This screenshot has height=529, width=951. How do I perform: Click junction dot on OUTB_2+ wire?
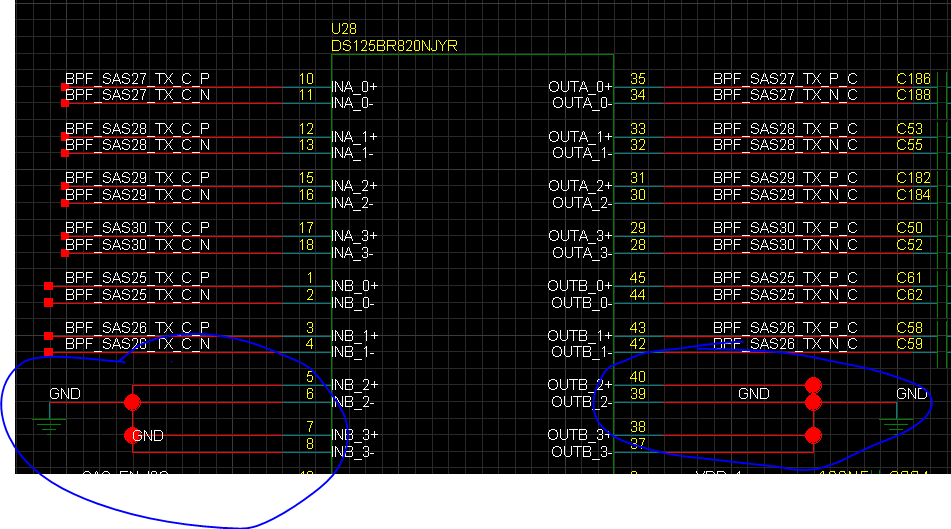click(813, 385)
